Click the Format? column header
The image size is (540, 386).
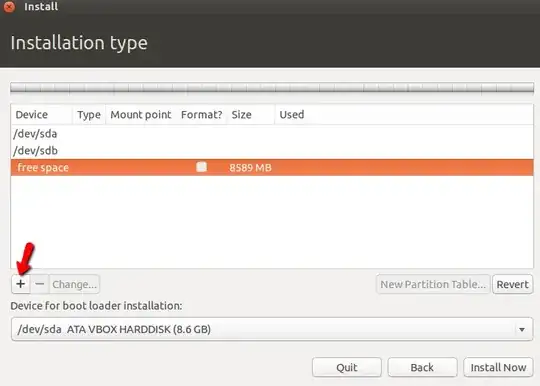[201, 114]
